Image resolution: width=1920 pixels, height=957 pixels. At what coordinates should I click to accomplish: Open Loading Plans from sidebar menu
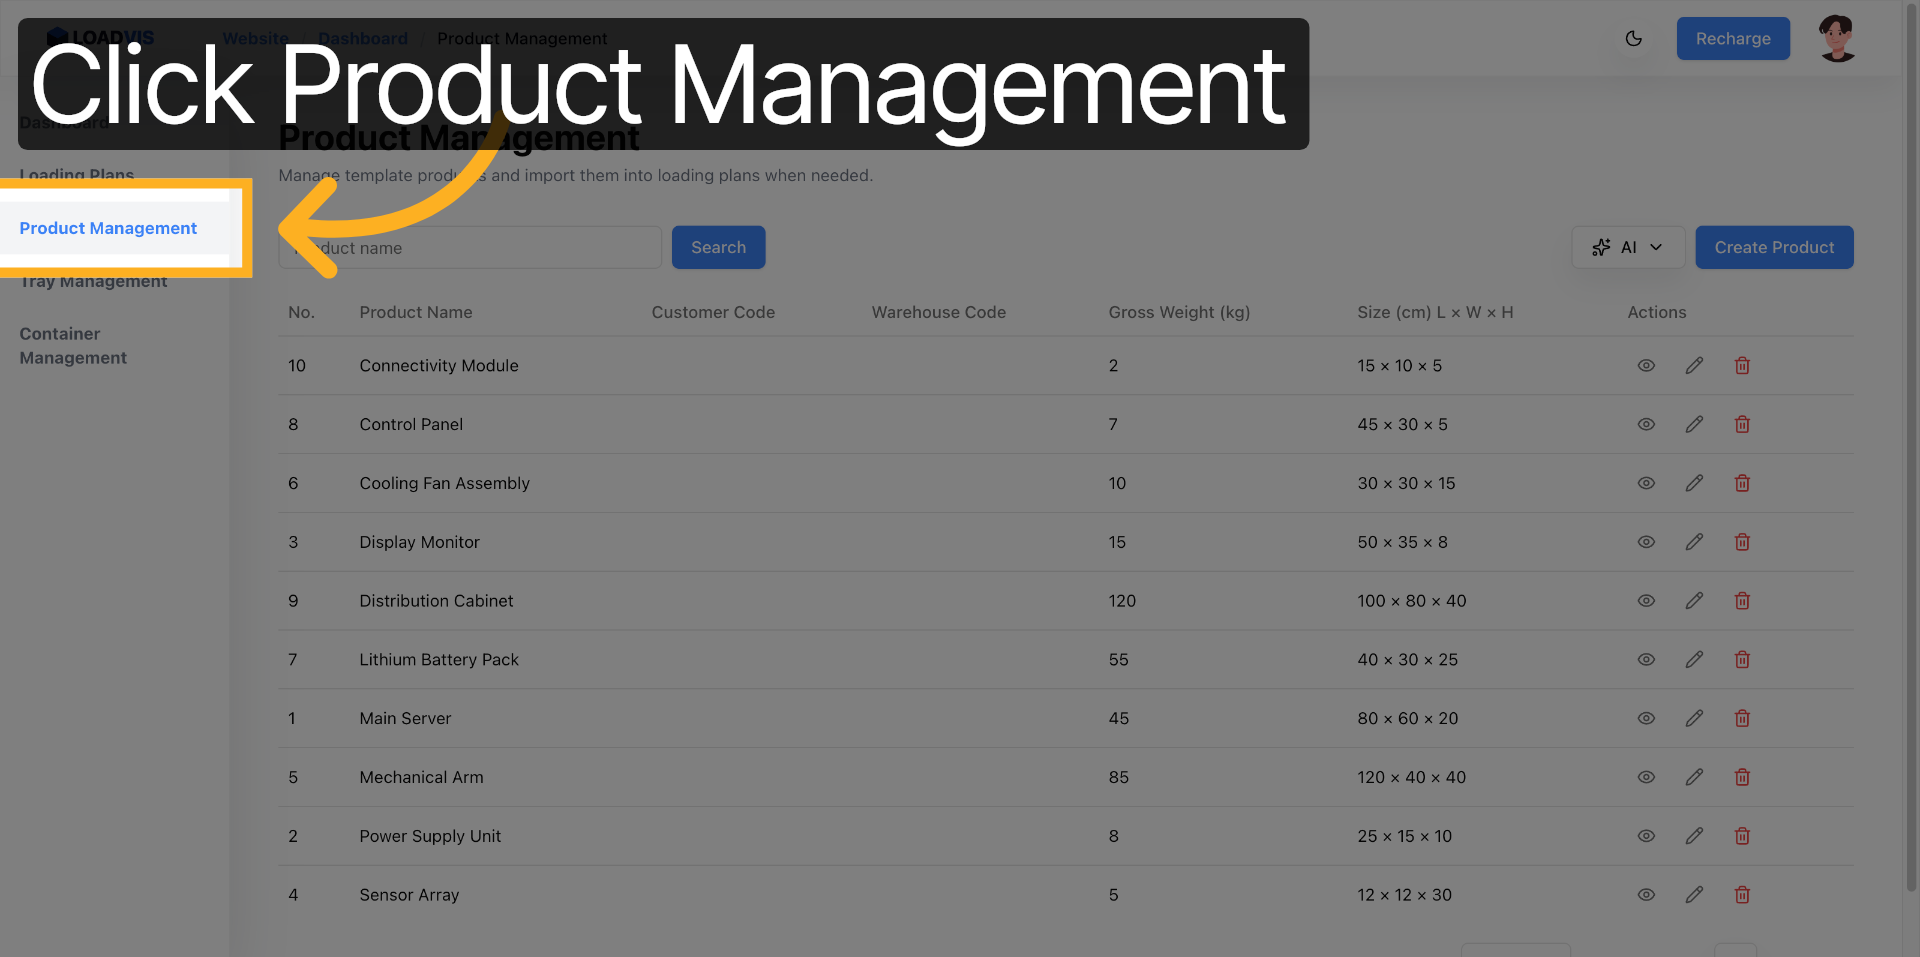coord(77,175)
